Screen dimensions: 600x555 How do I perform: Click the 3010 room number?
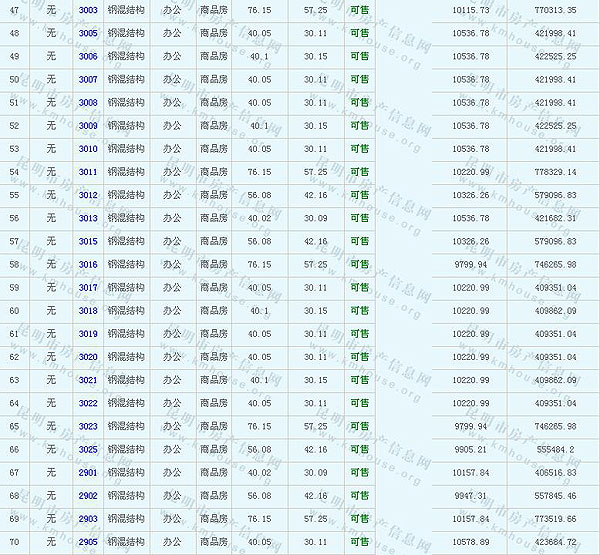[88, 149]
